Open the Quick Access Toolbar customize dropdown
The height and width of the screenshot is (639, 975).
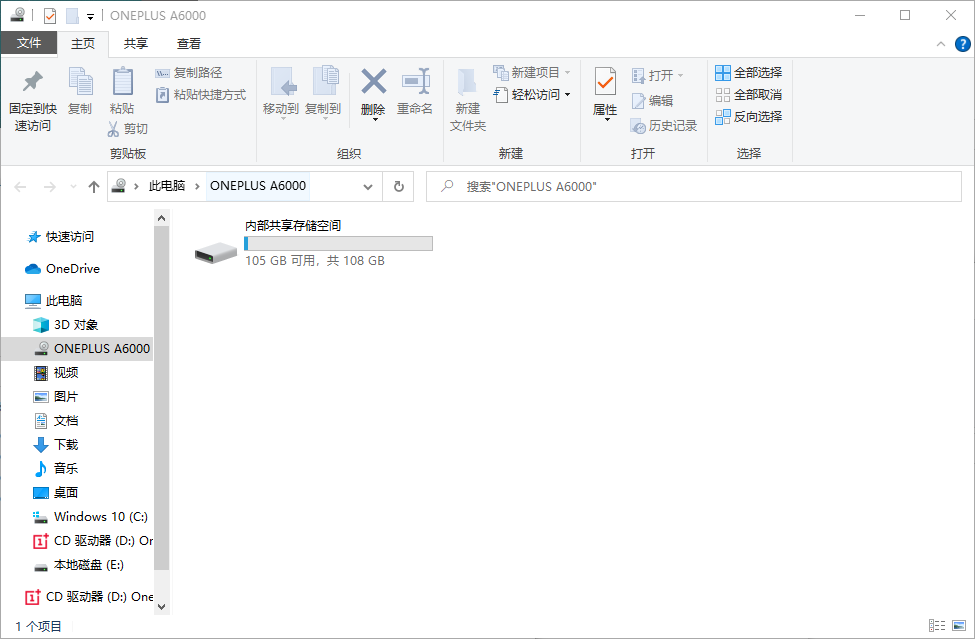coord(90,17)
